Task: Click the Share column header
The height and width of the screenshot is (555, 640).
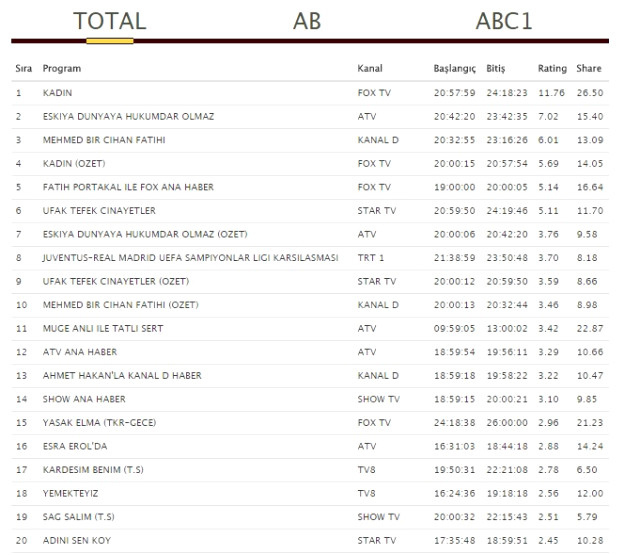Action: 589,69
